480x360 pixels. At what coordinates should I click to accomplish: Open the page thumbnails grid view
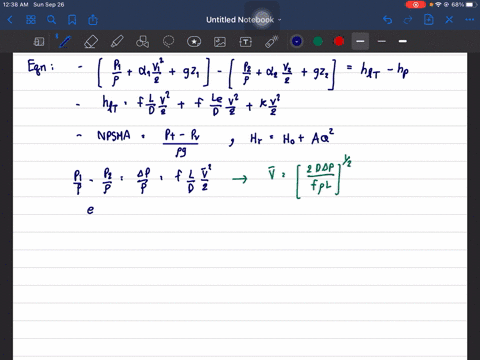[x=31, y=20]
